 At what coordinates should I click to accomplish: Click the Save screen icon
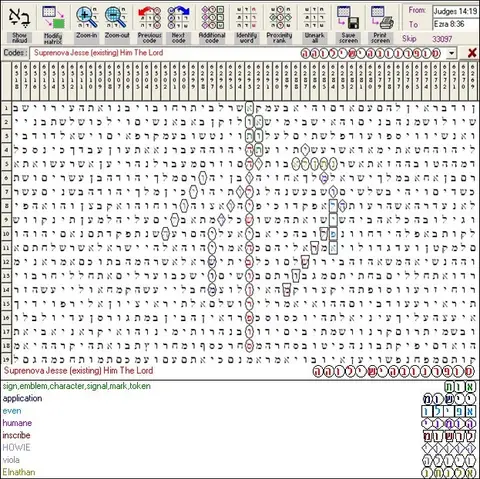click(347, 17)
